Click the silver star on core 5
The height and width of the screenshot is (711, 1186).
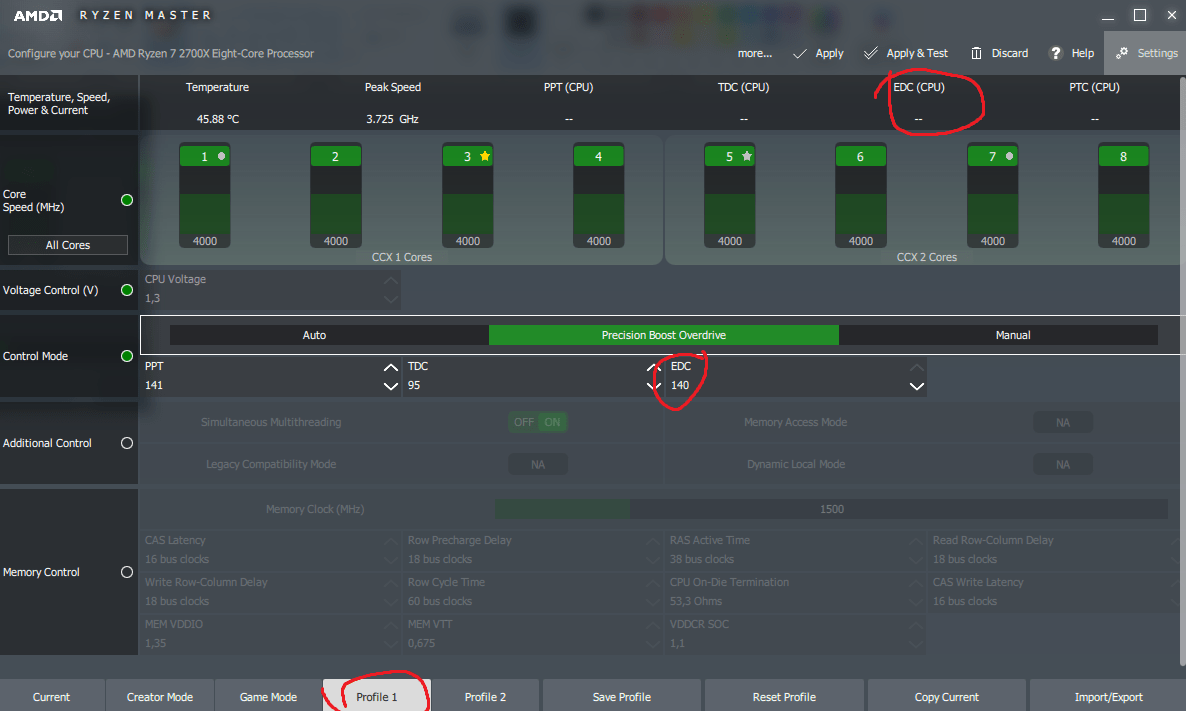pyautogui.click(x=747, y=156)
